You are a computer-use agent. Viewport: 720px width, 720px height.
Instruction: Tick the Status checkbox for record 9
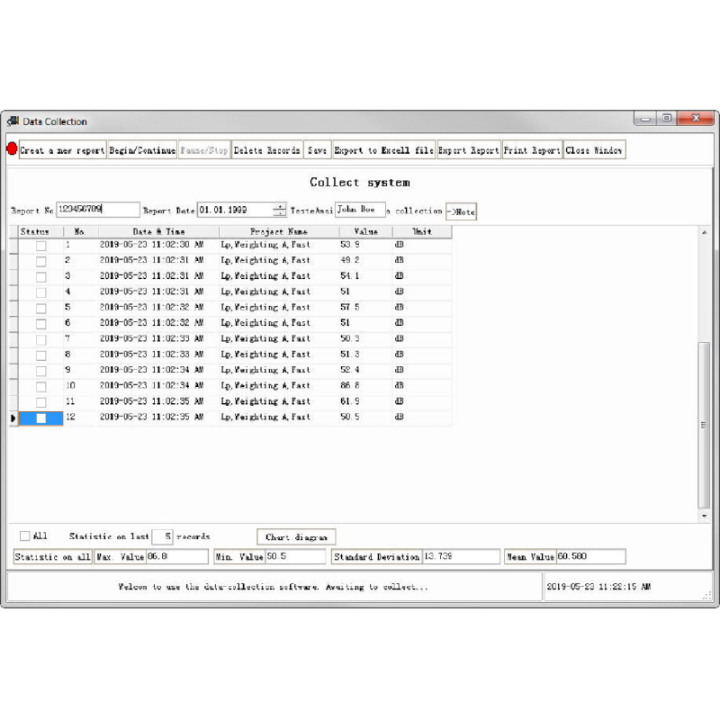click(x=41, y=371)
